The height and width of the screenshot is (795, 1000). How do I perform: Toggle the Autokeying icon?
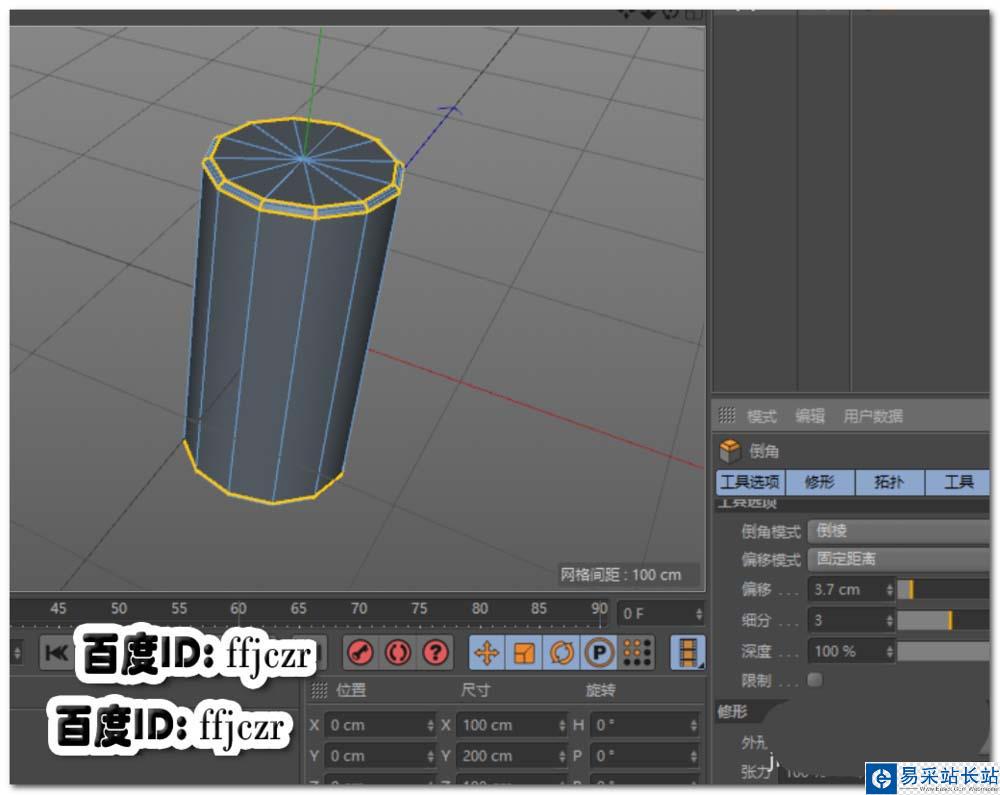[398, 653]
